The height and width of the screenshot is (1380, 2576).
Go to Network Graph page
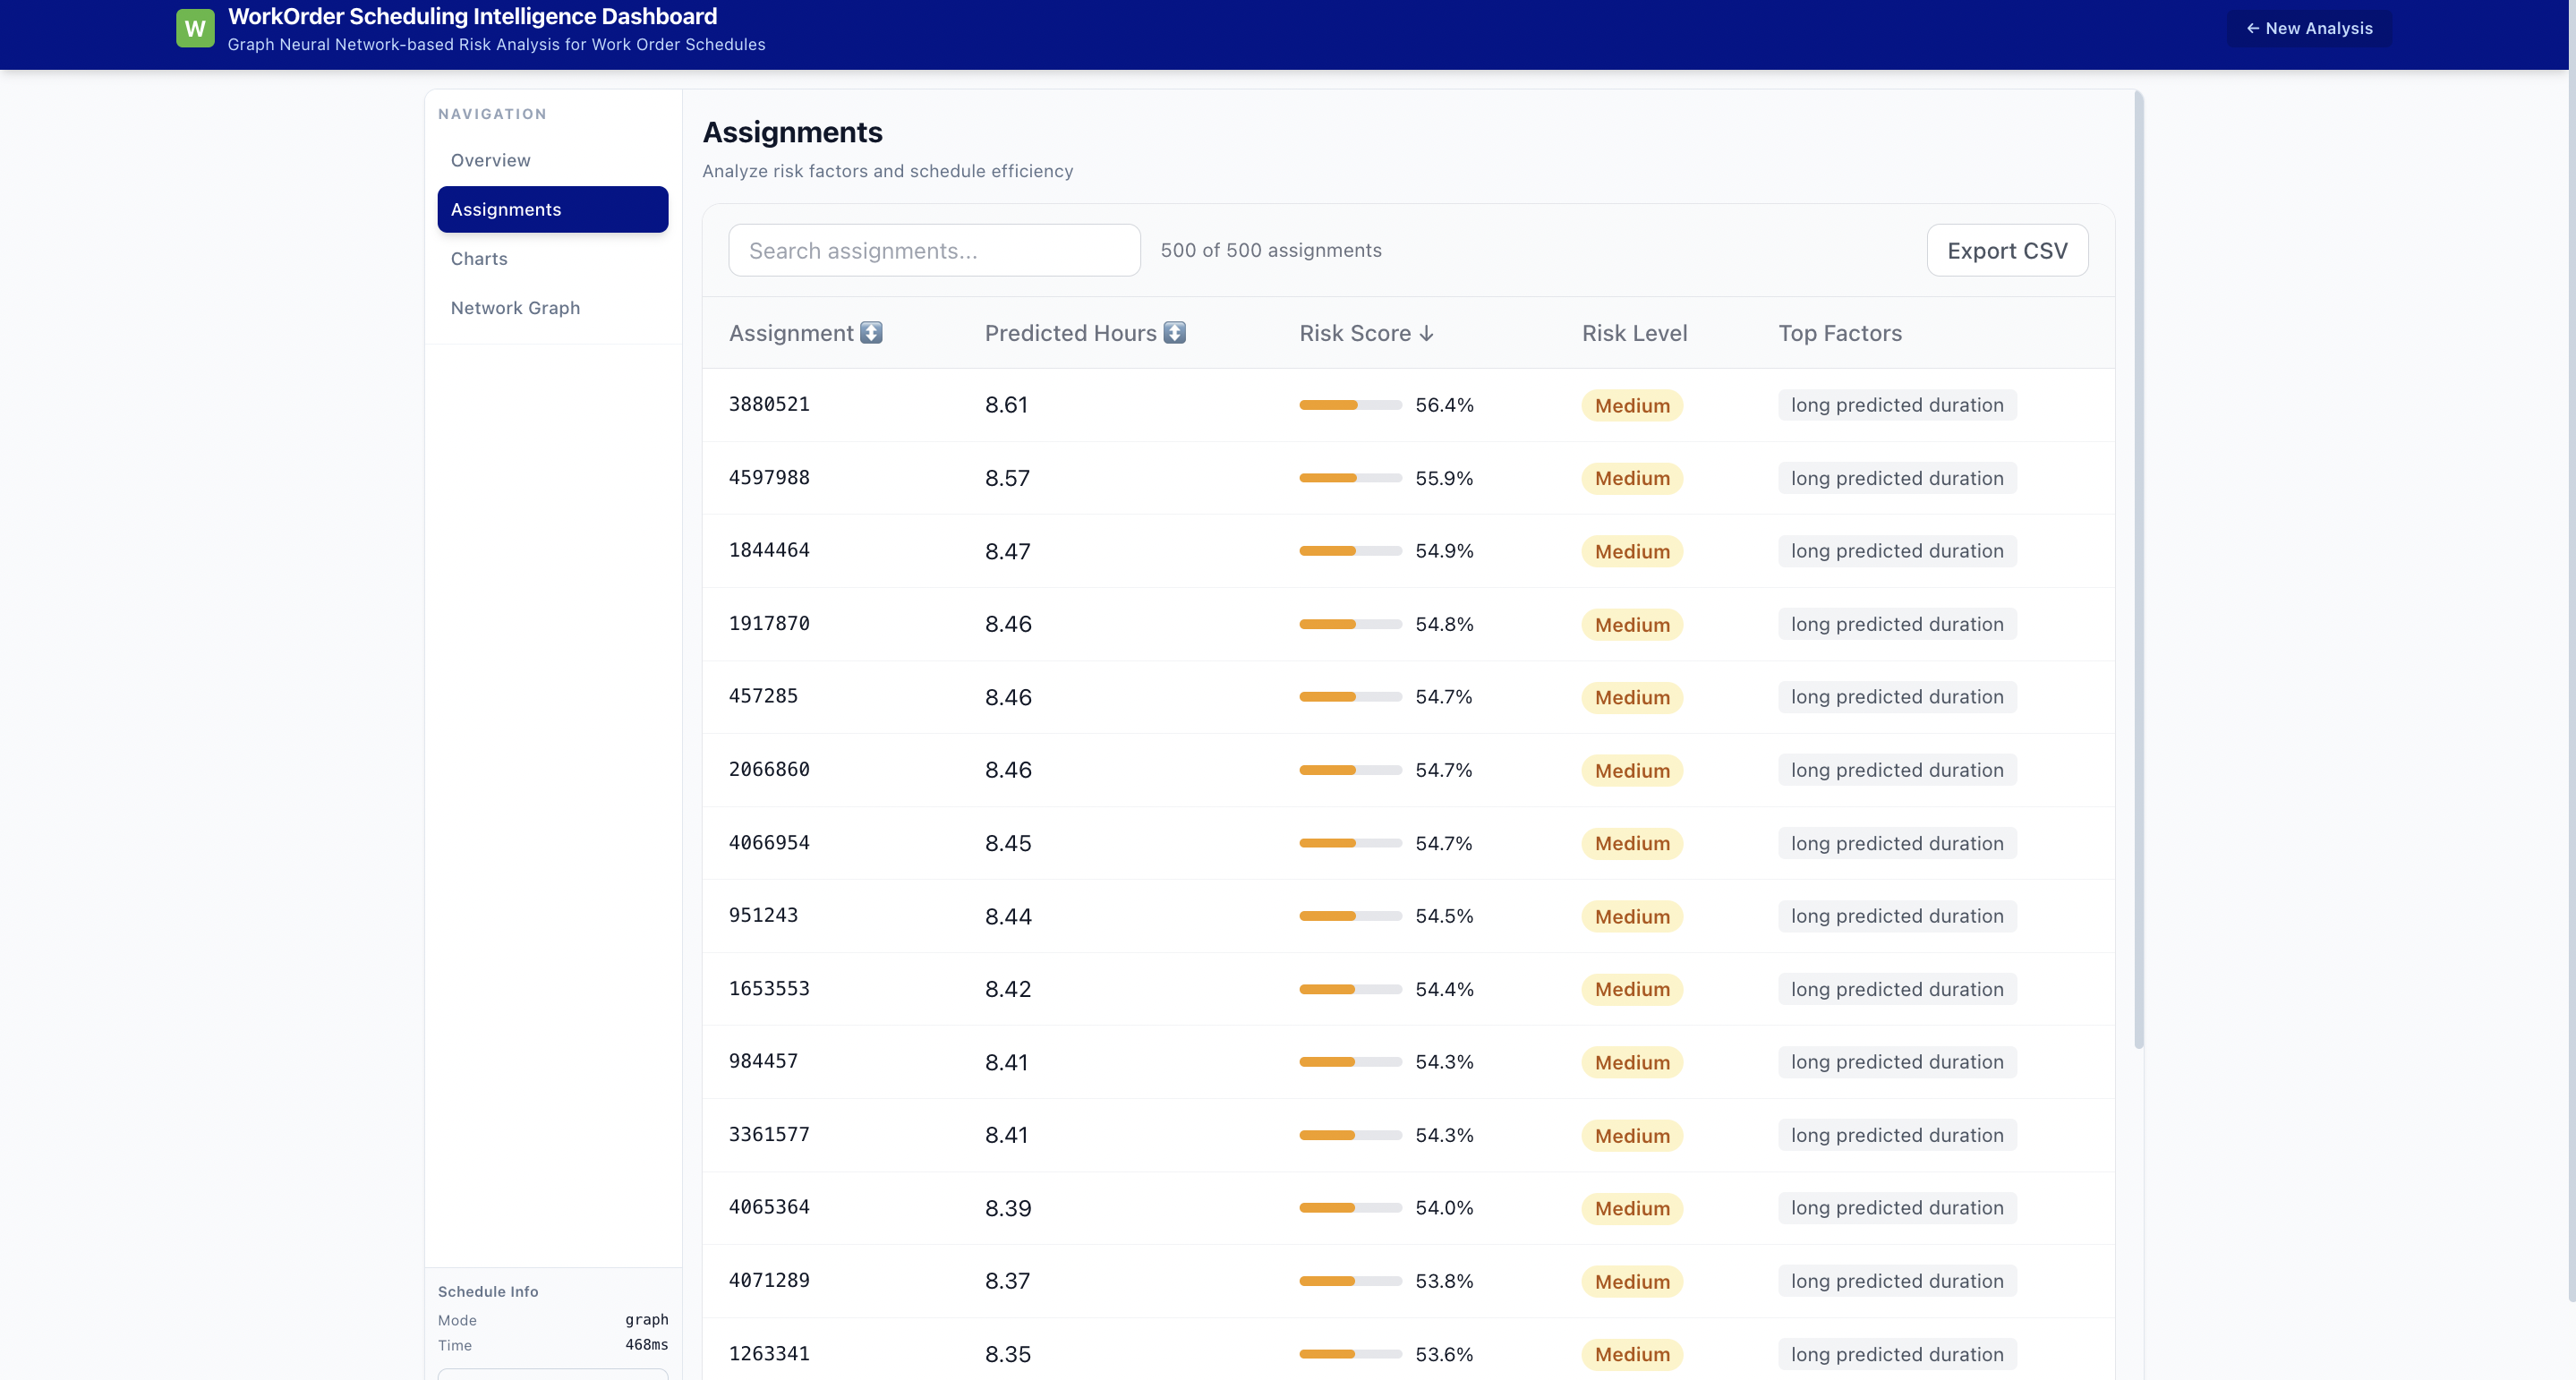tap(515, 308)
